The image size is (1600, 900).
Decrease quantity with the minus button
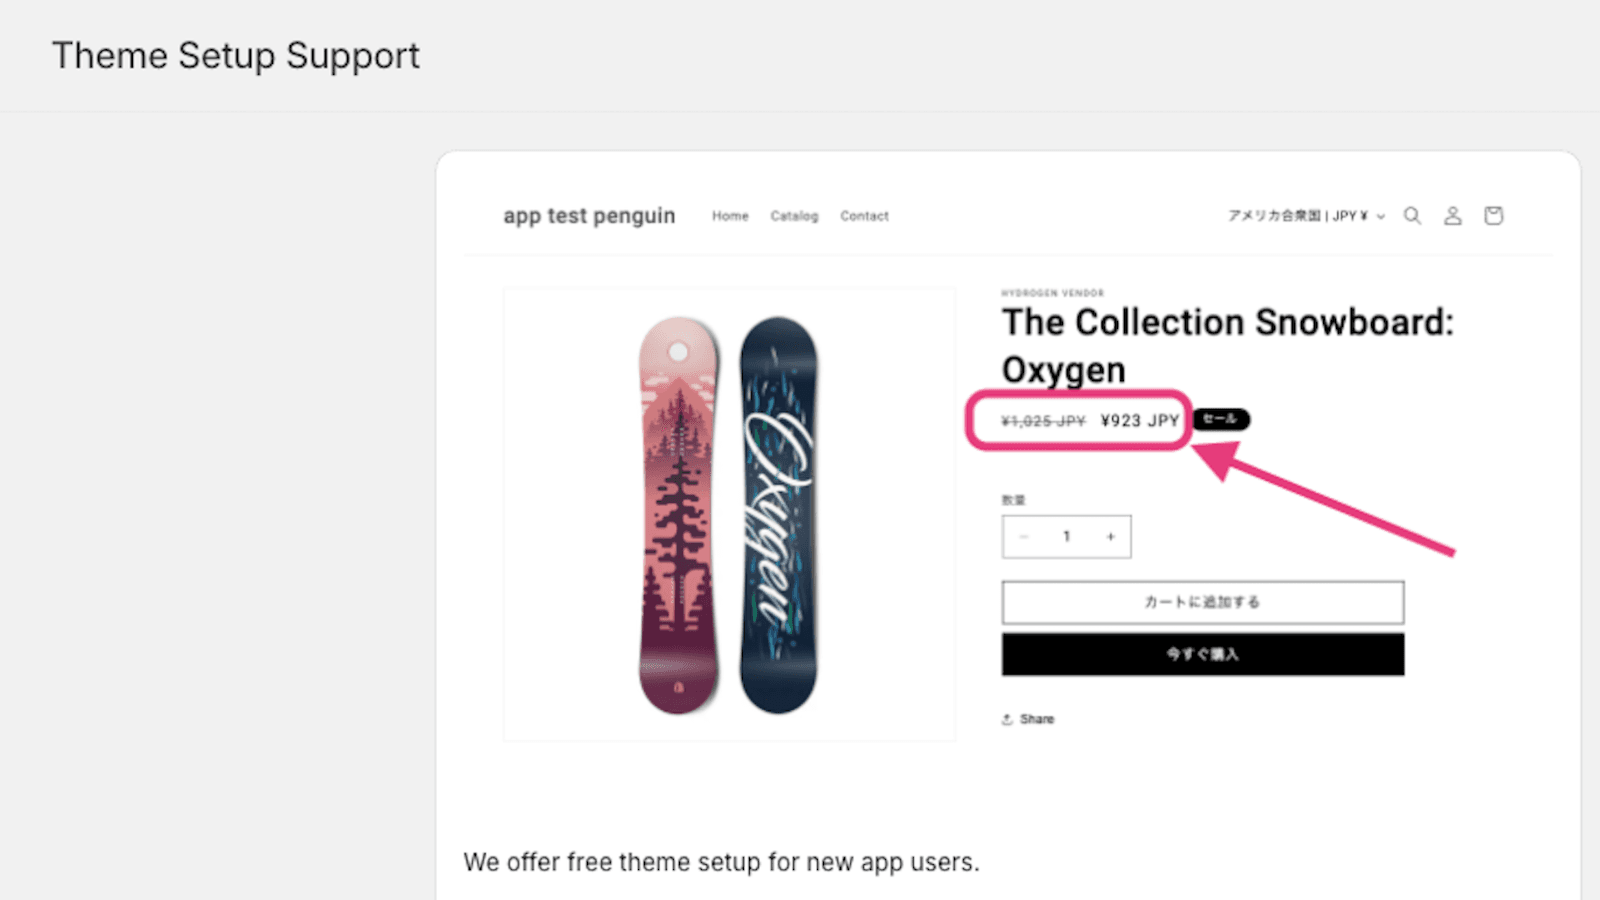tap(1024, 537)
